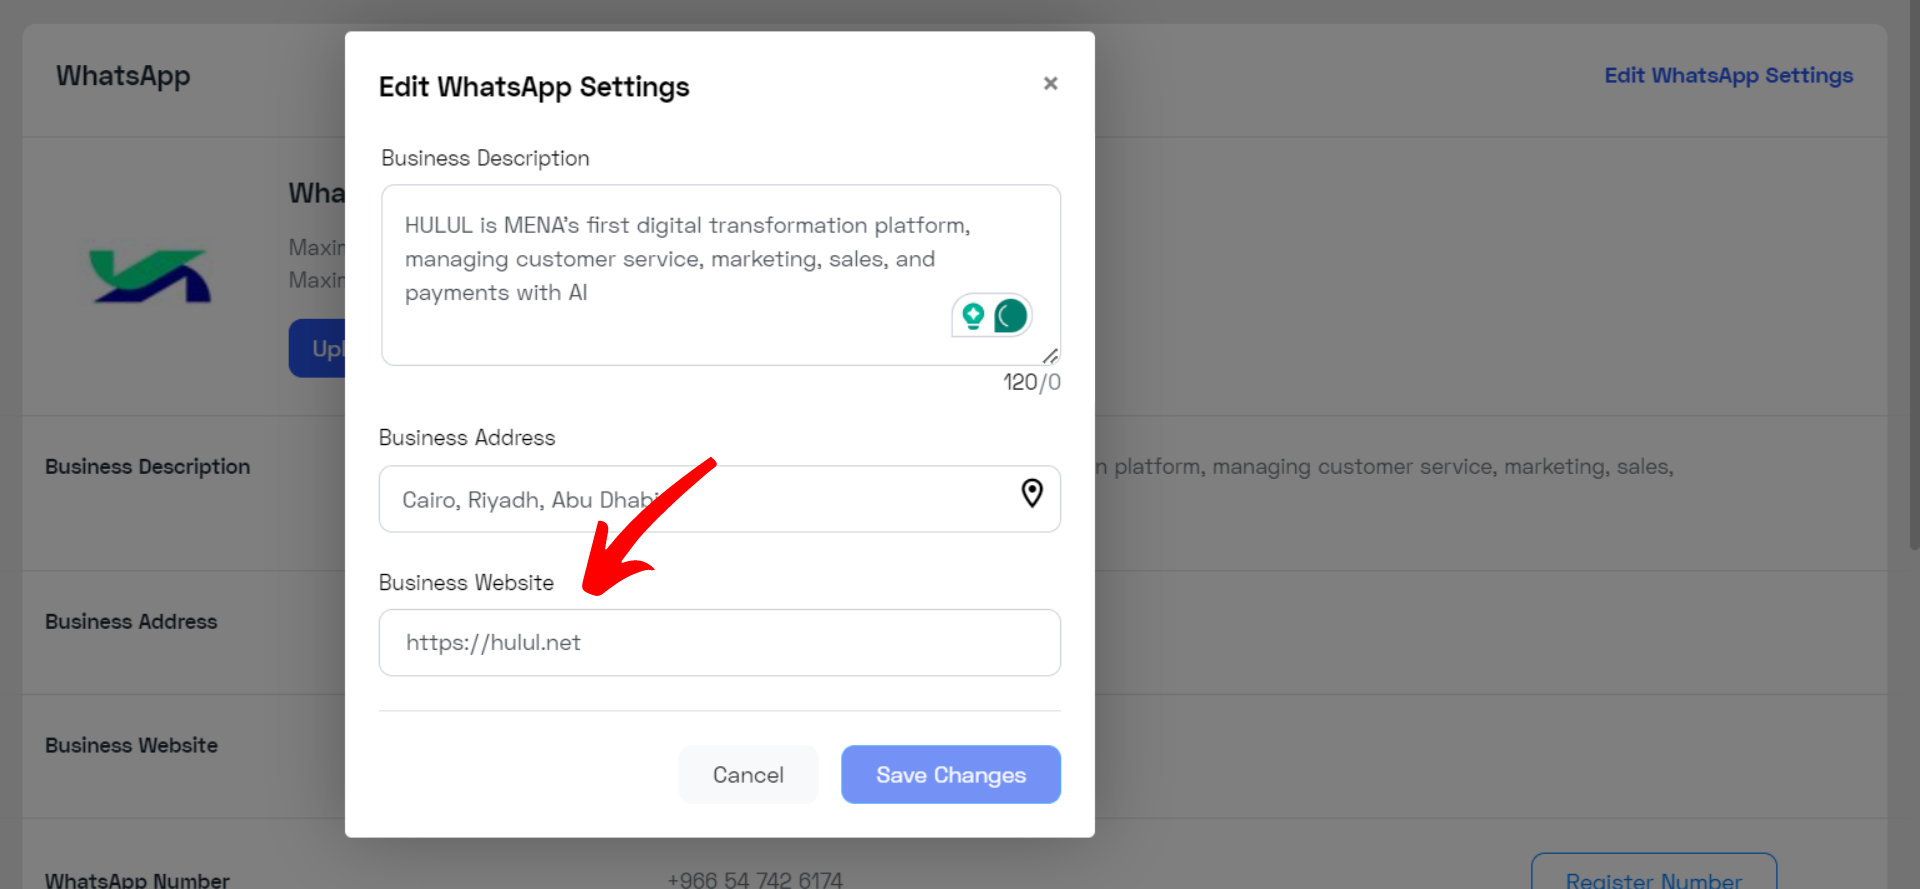Open Edit WhatsApp Settings link in background page

[x=1728, y=76]
